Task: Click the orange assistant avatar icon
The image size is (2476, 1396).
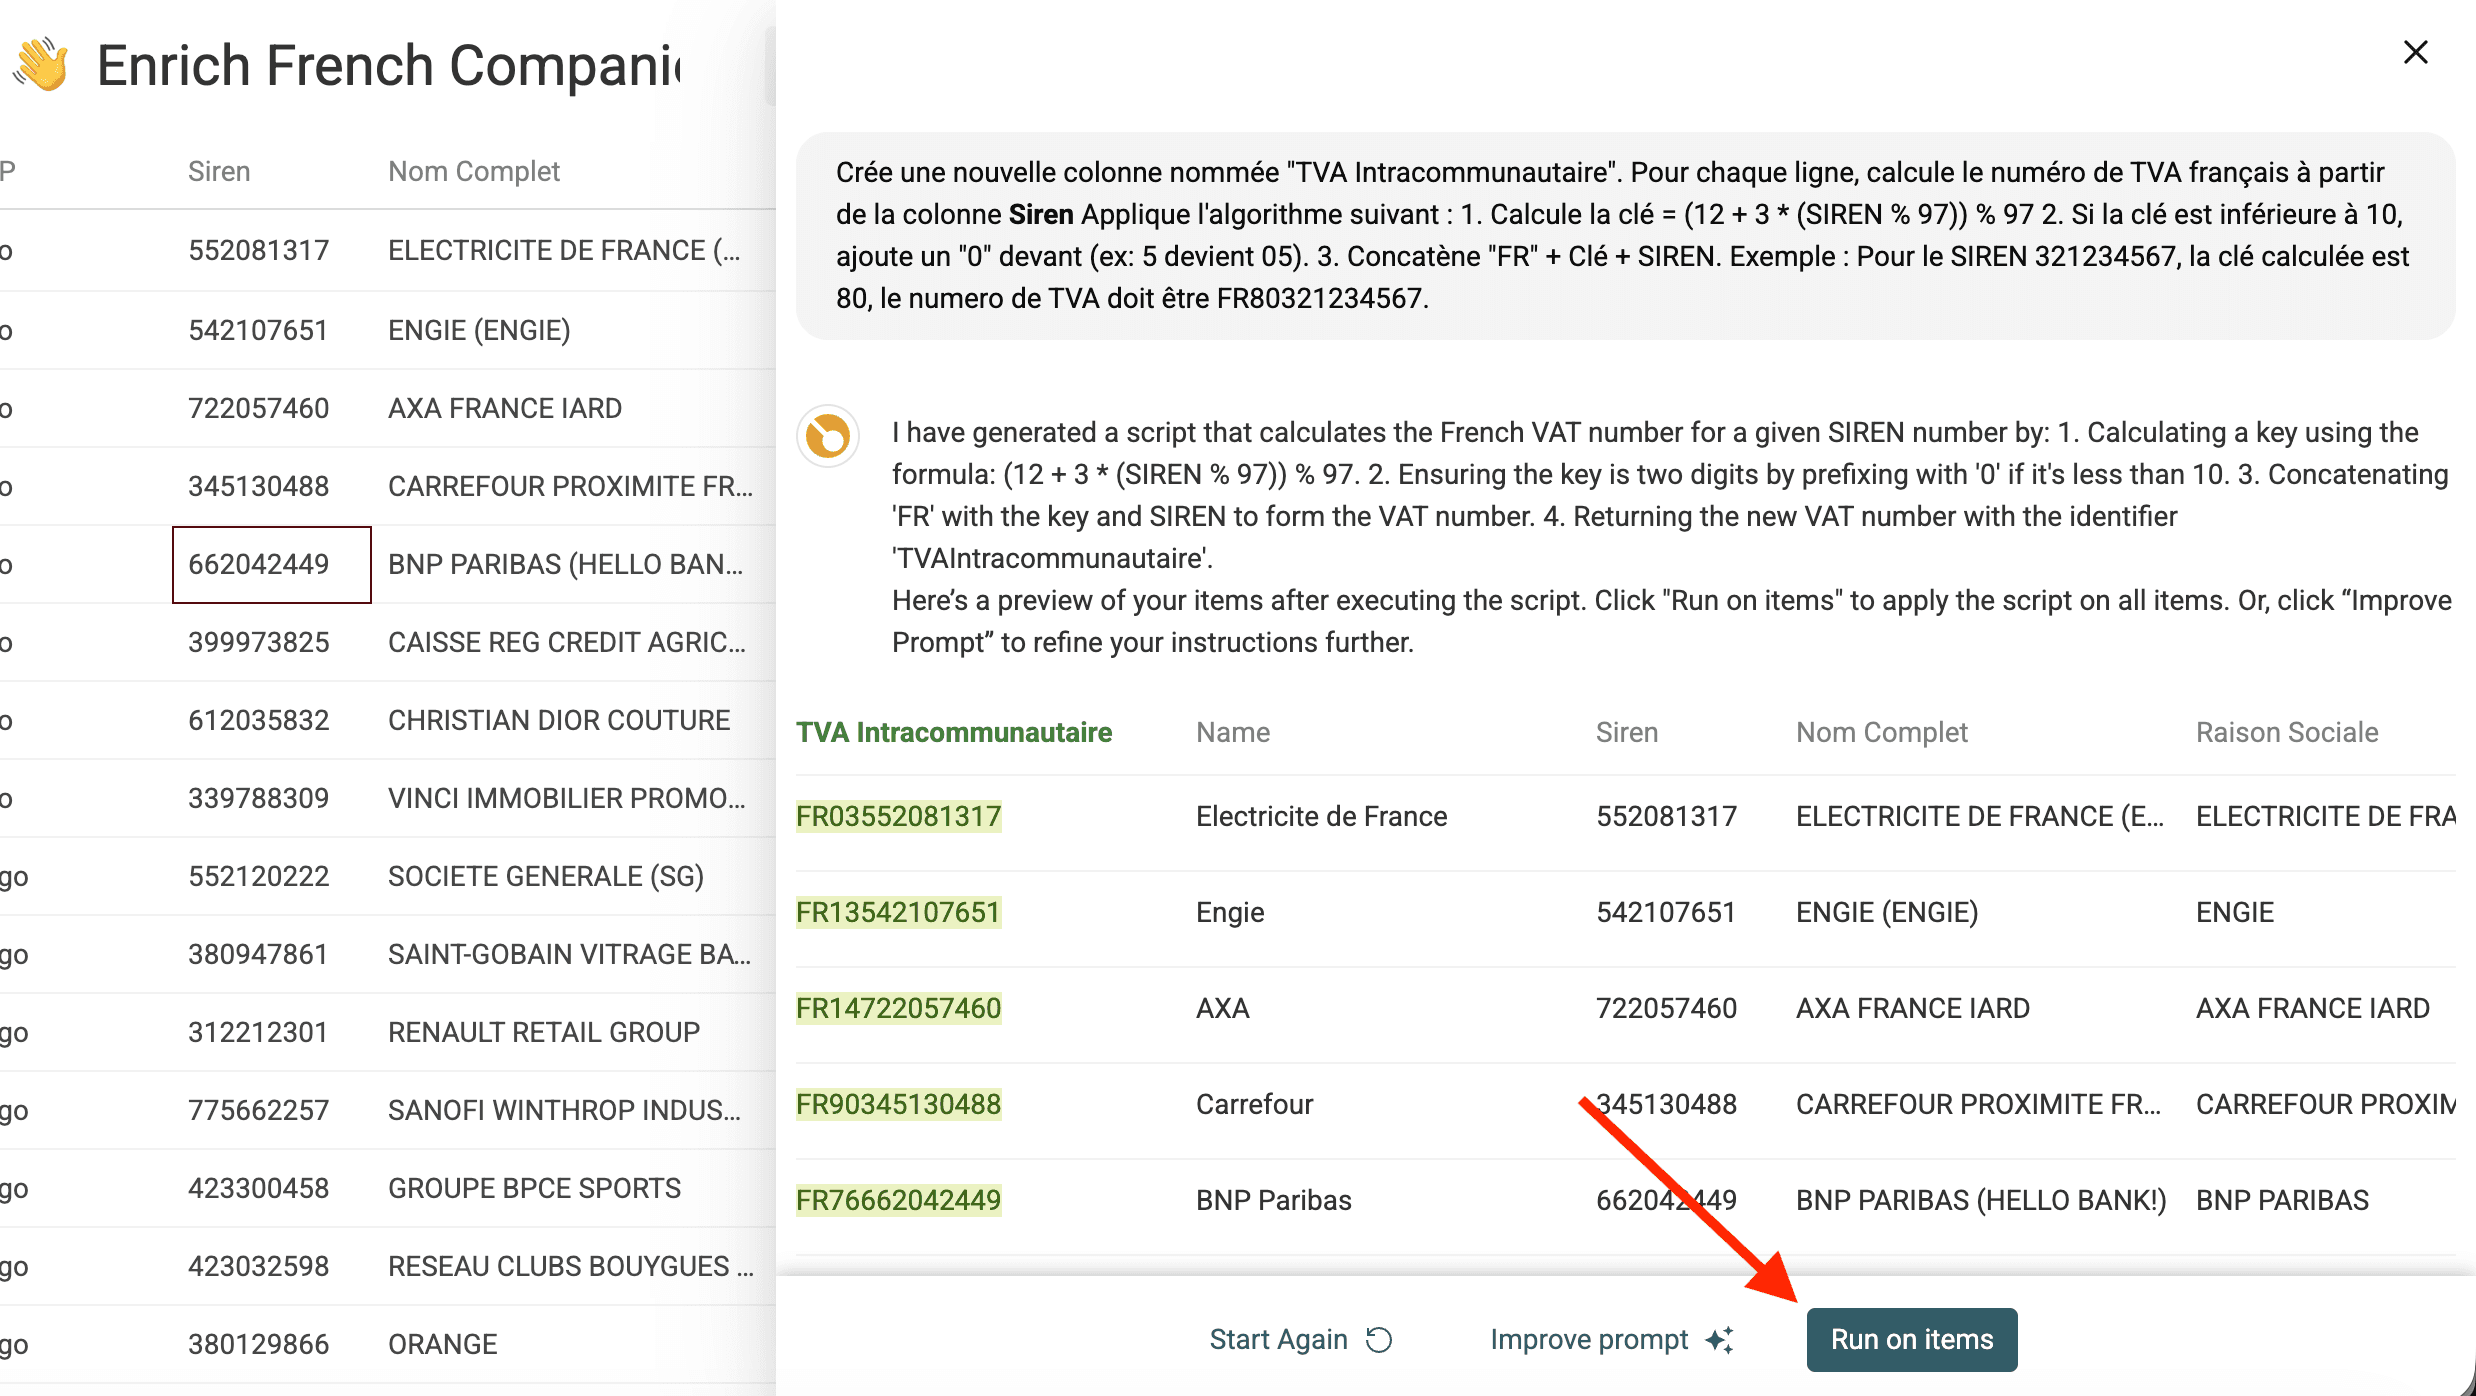Action: pos(828,436)
